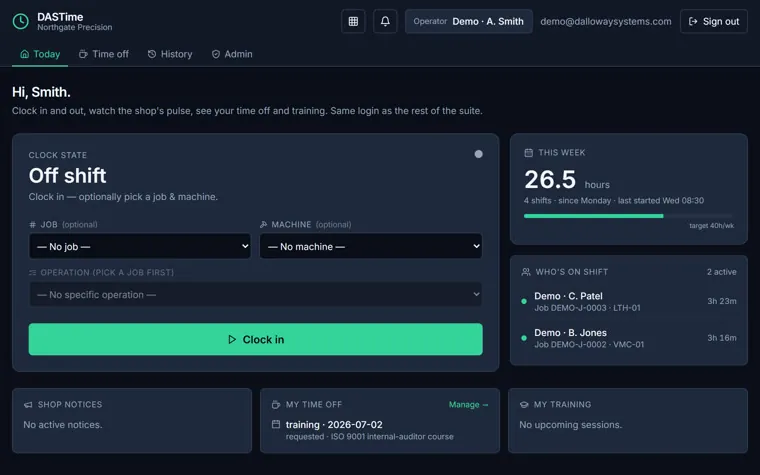
Task: Open the notifications bell icon
Action: click(385, 21)
